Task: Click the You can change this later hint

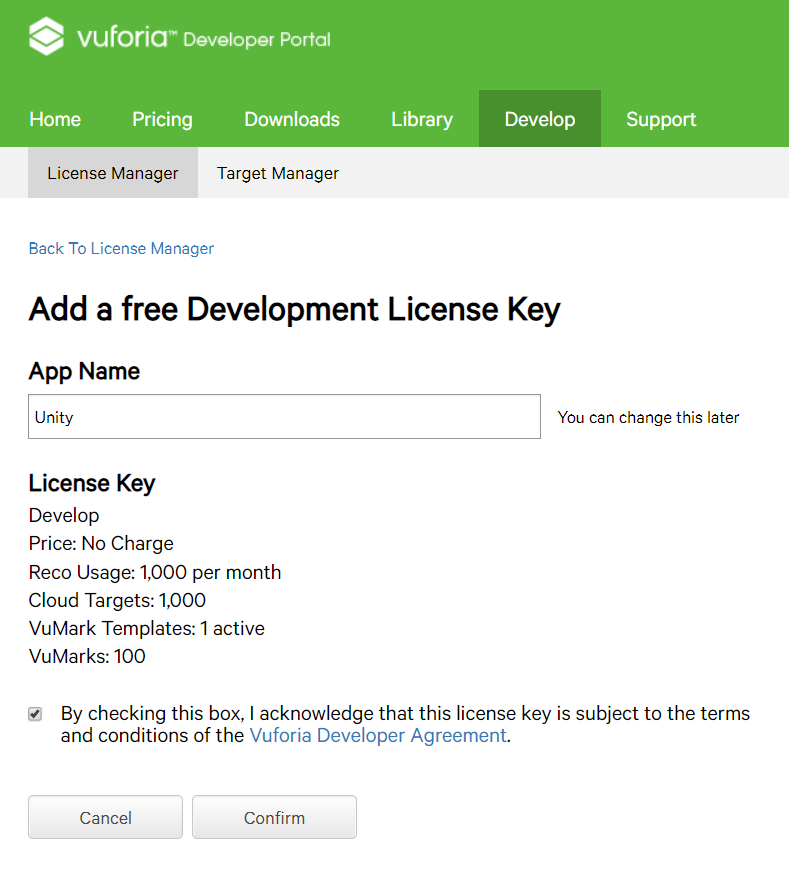Action: pyautogui.click(x=648, y=418)
